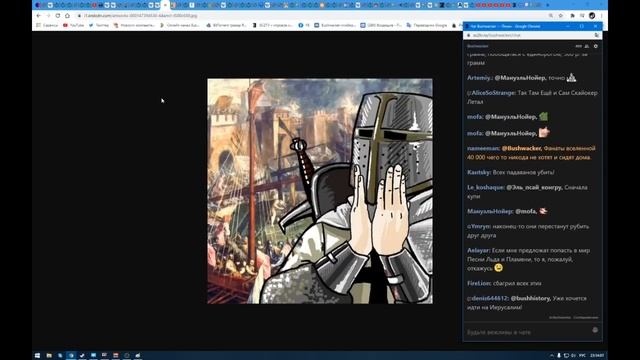Open the Windows Start menu

[x=38, y=356]
